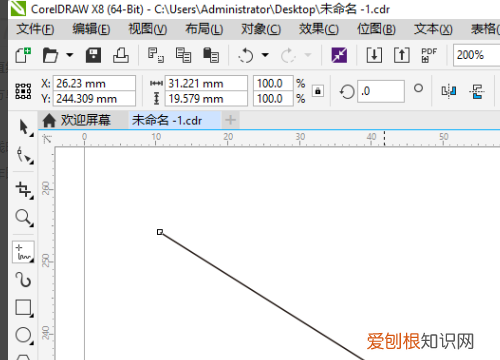This screenshot has height=360, width=500.
Task: Select the Artistic media tool
Action: [23, 280]
